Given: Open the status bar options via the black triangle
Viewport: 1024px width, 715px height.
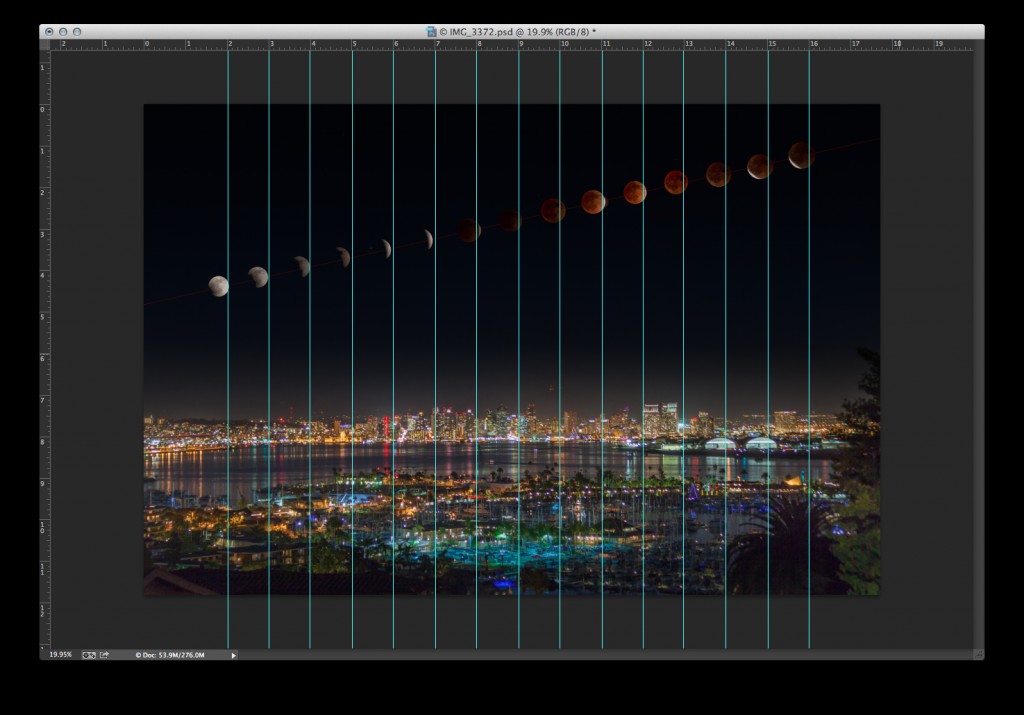Looking at the screenshot, I should point(233,655).
